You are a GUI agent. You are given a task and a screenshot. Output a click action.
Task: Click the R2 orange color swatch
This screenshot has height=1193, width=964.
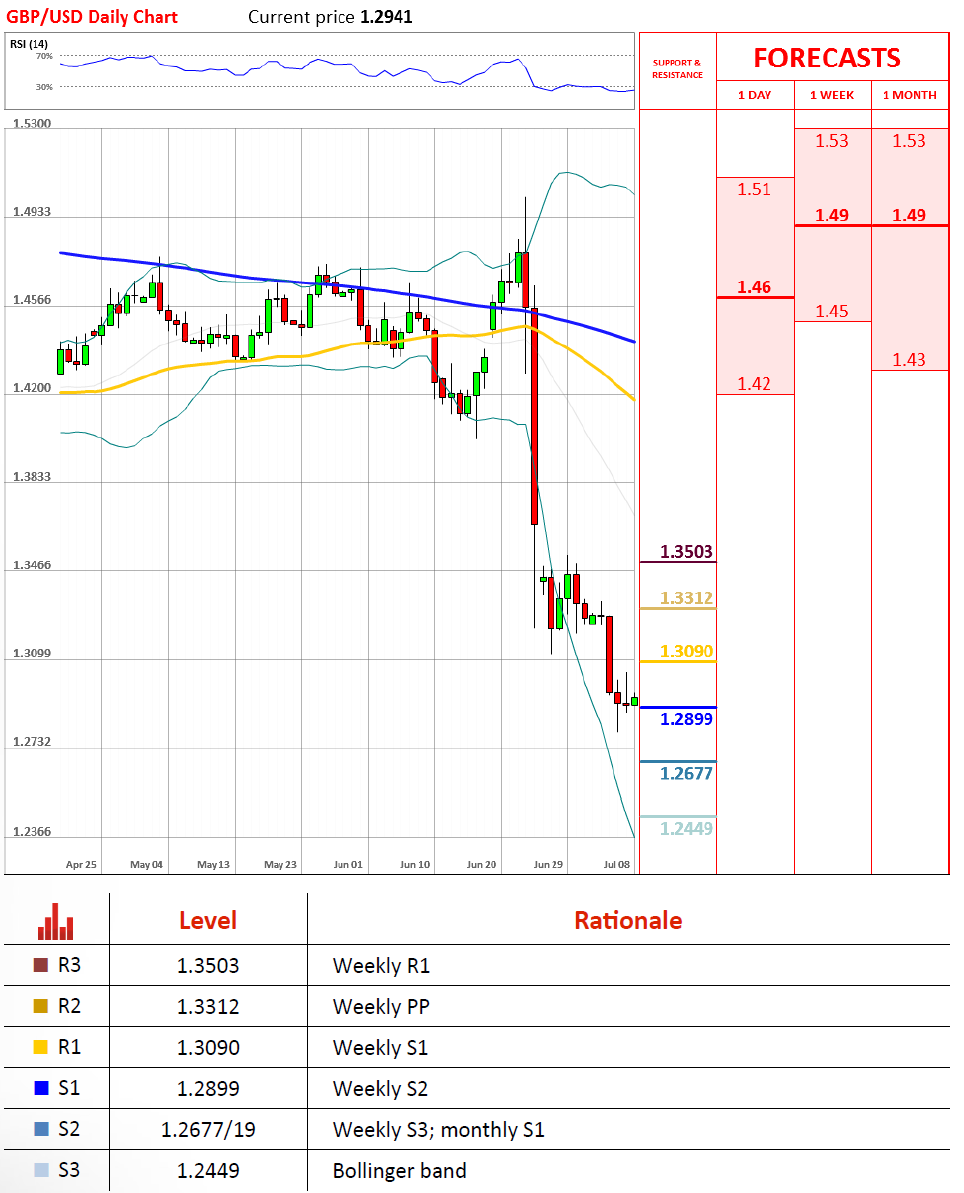tap(41, 1006)
